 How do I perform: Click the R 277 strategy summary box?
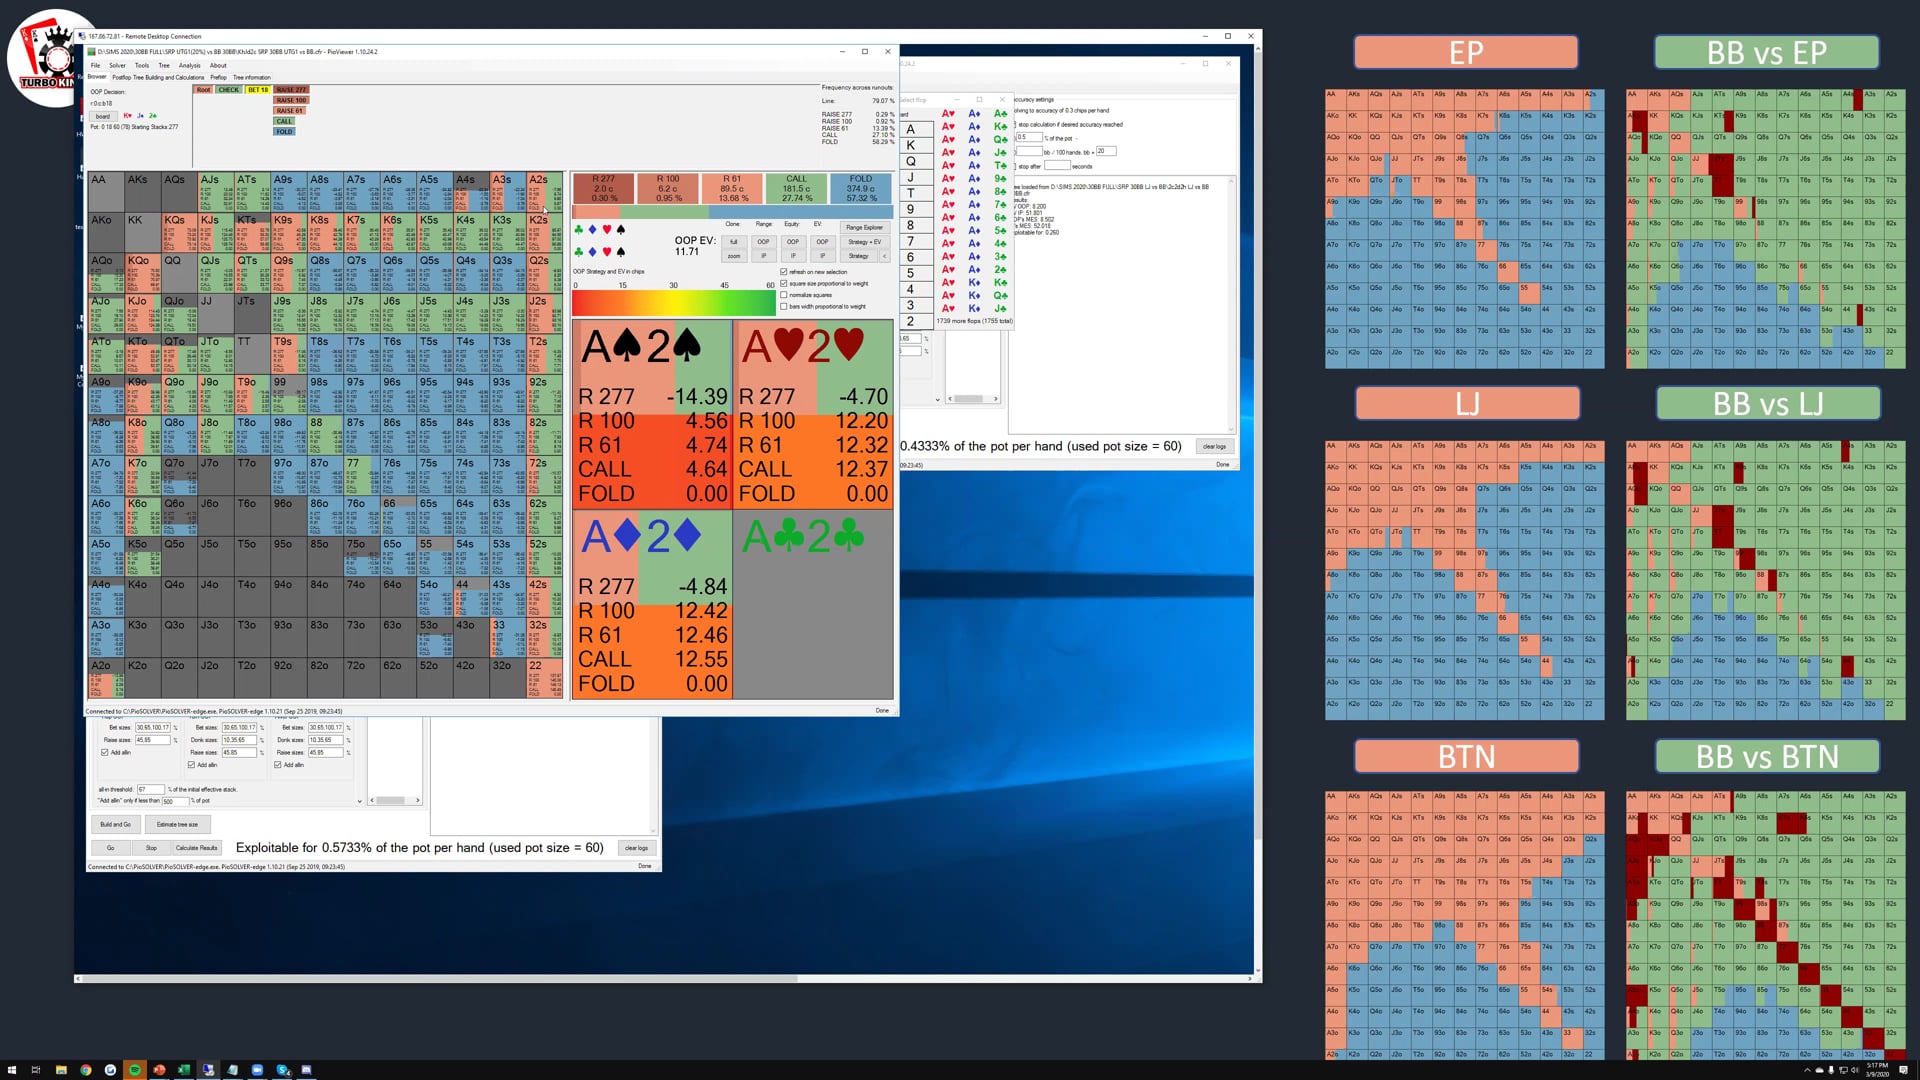pos(604,188)
